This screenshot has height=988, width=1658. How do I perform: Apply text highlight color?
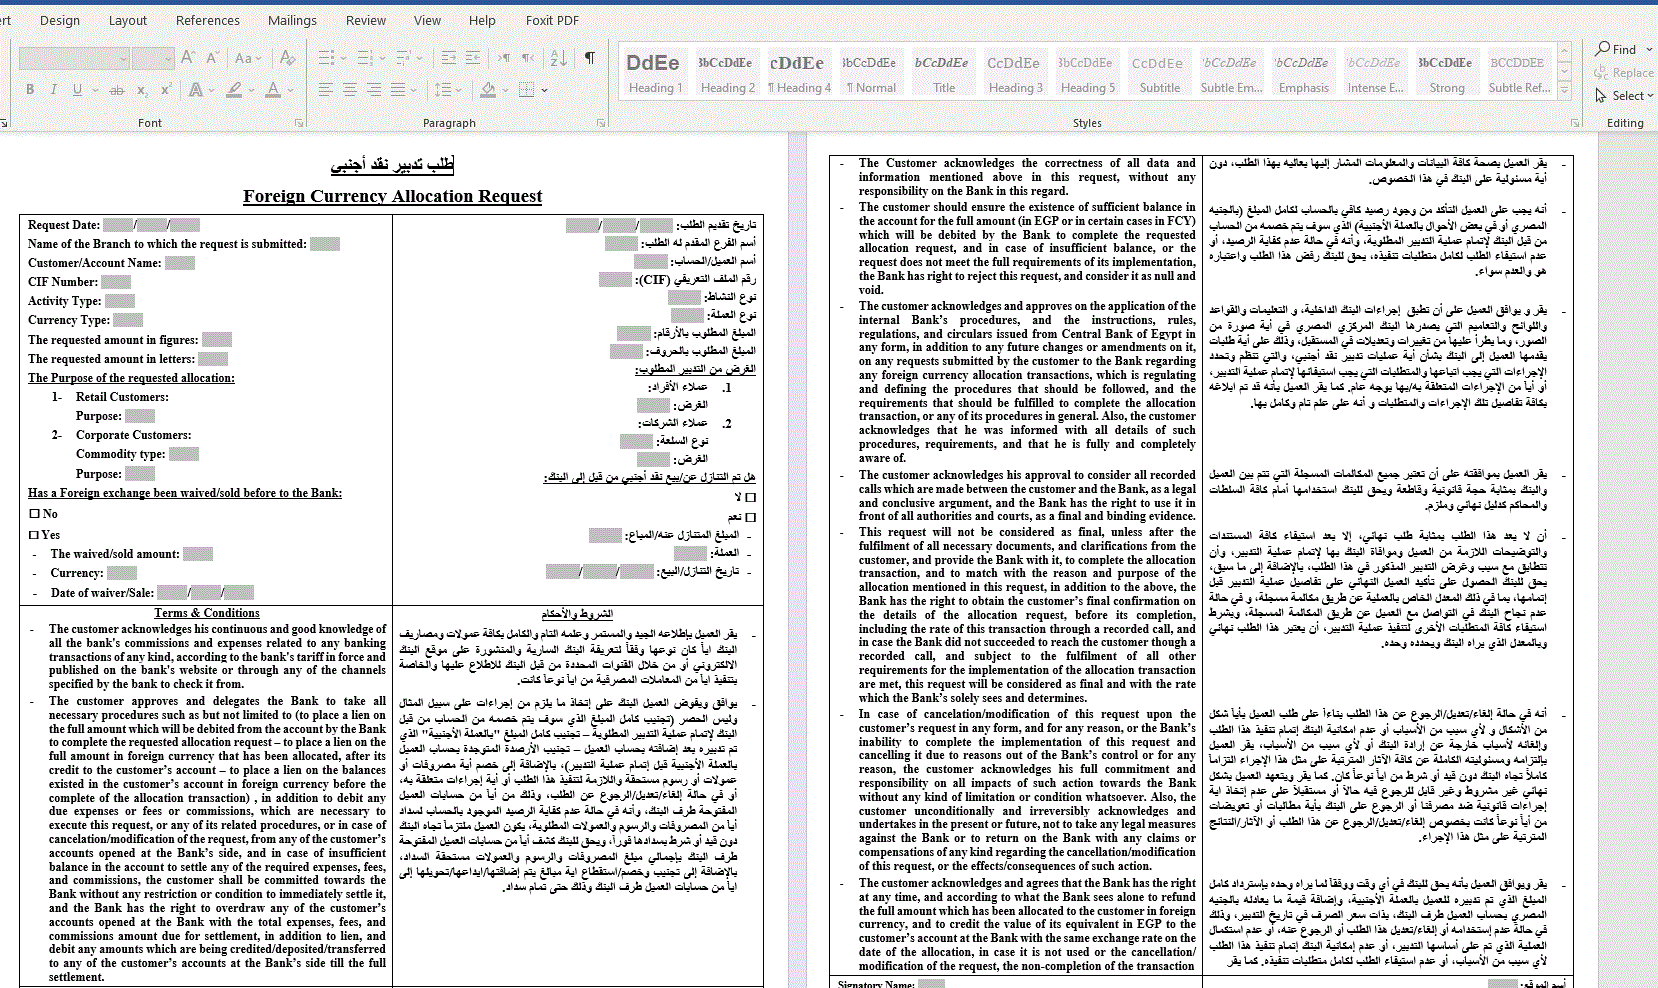[235, 90]
